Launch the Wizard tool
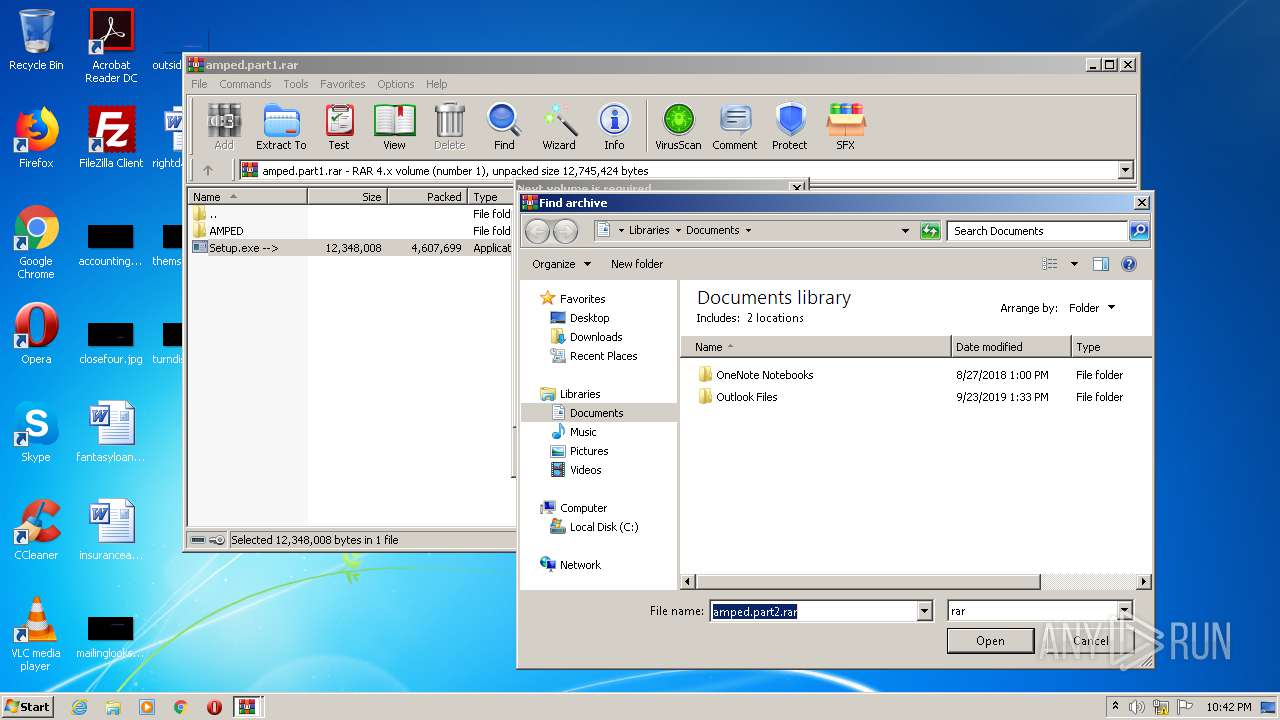The height and width of the screenshot is (720, 1280). pyautogui.click(x=559, y=127)
